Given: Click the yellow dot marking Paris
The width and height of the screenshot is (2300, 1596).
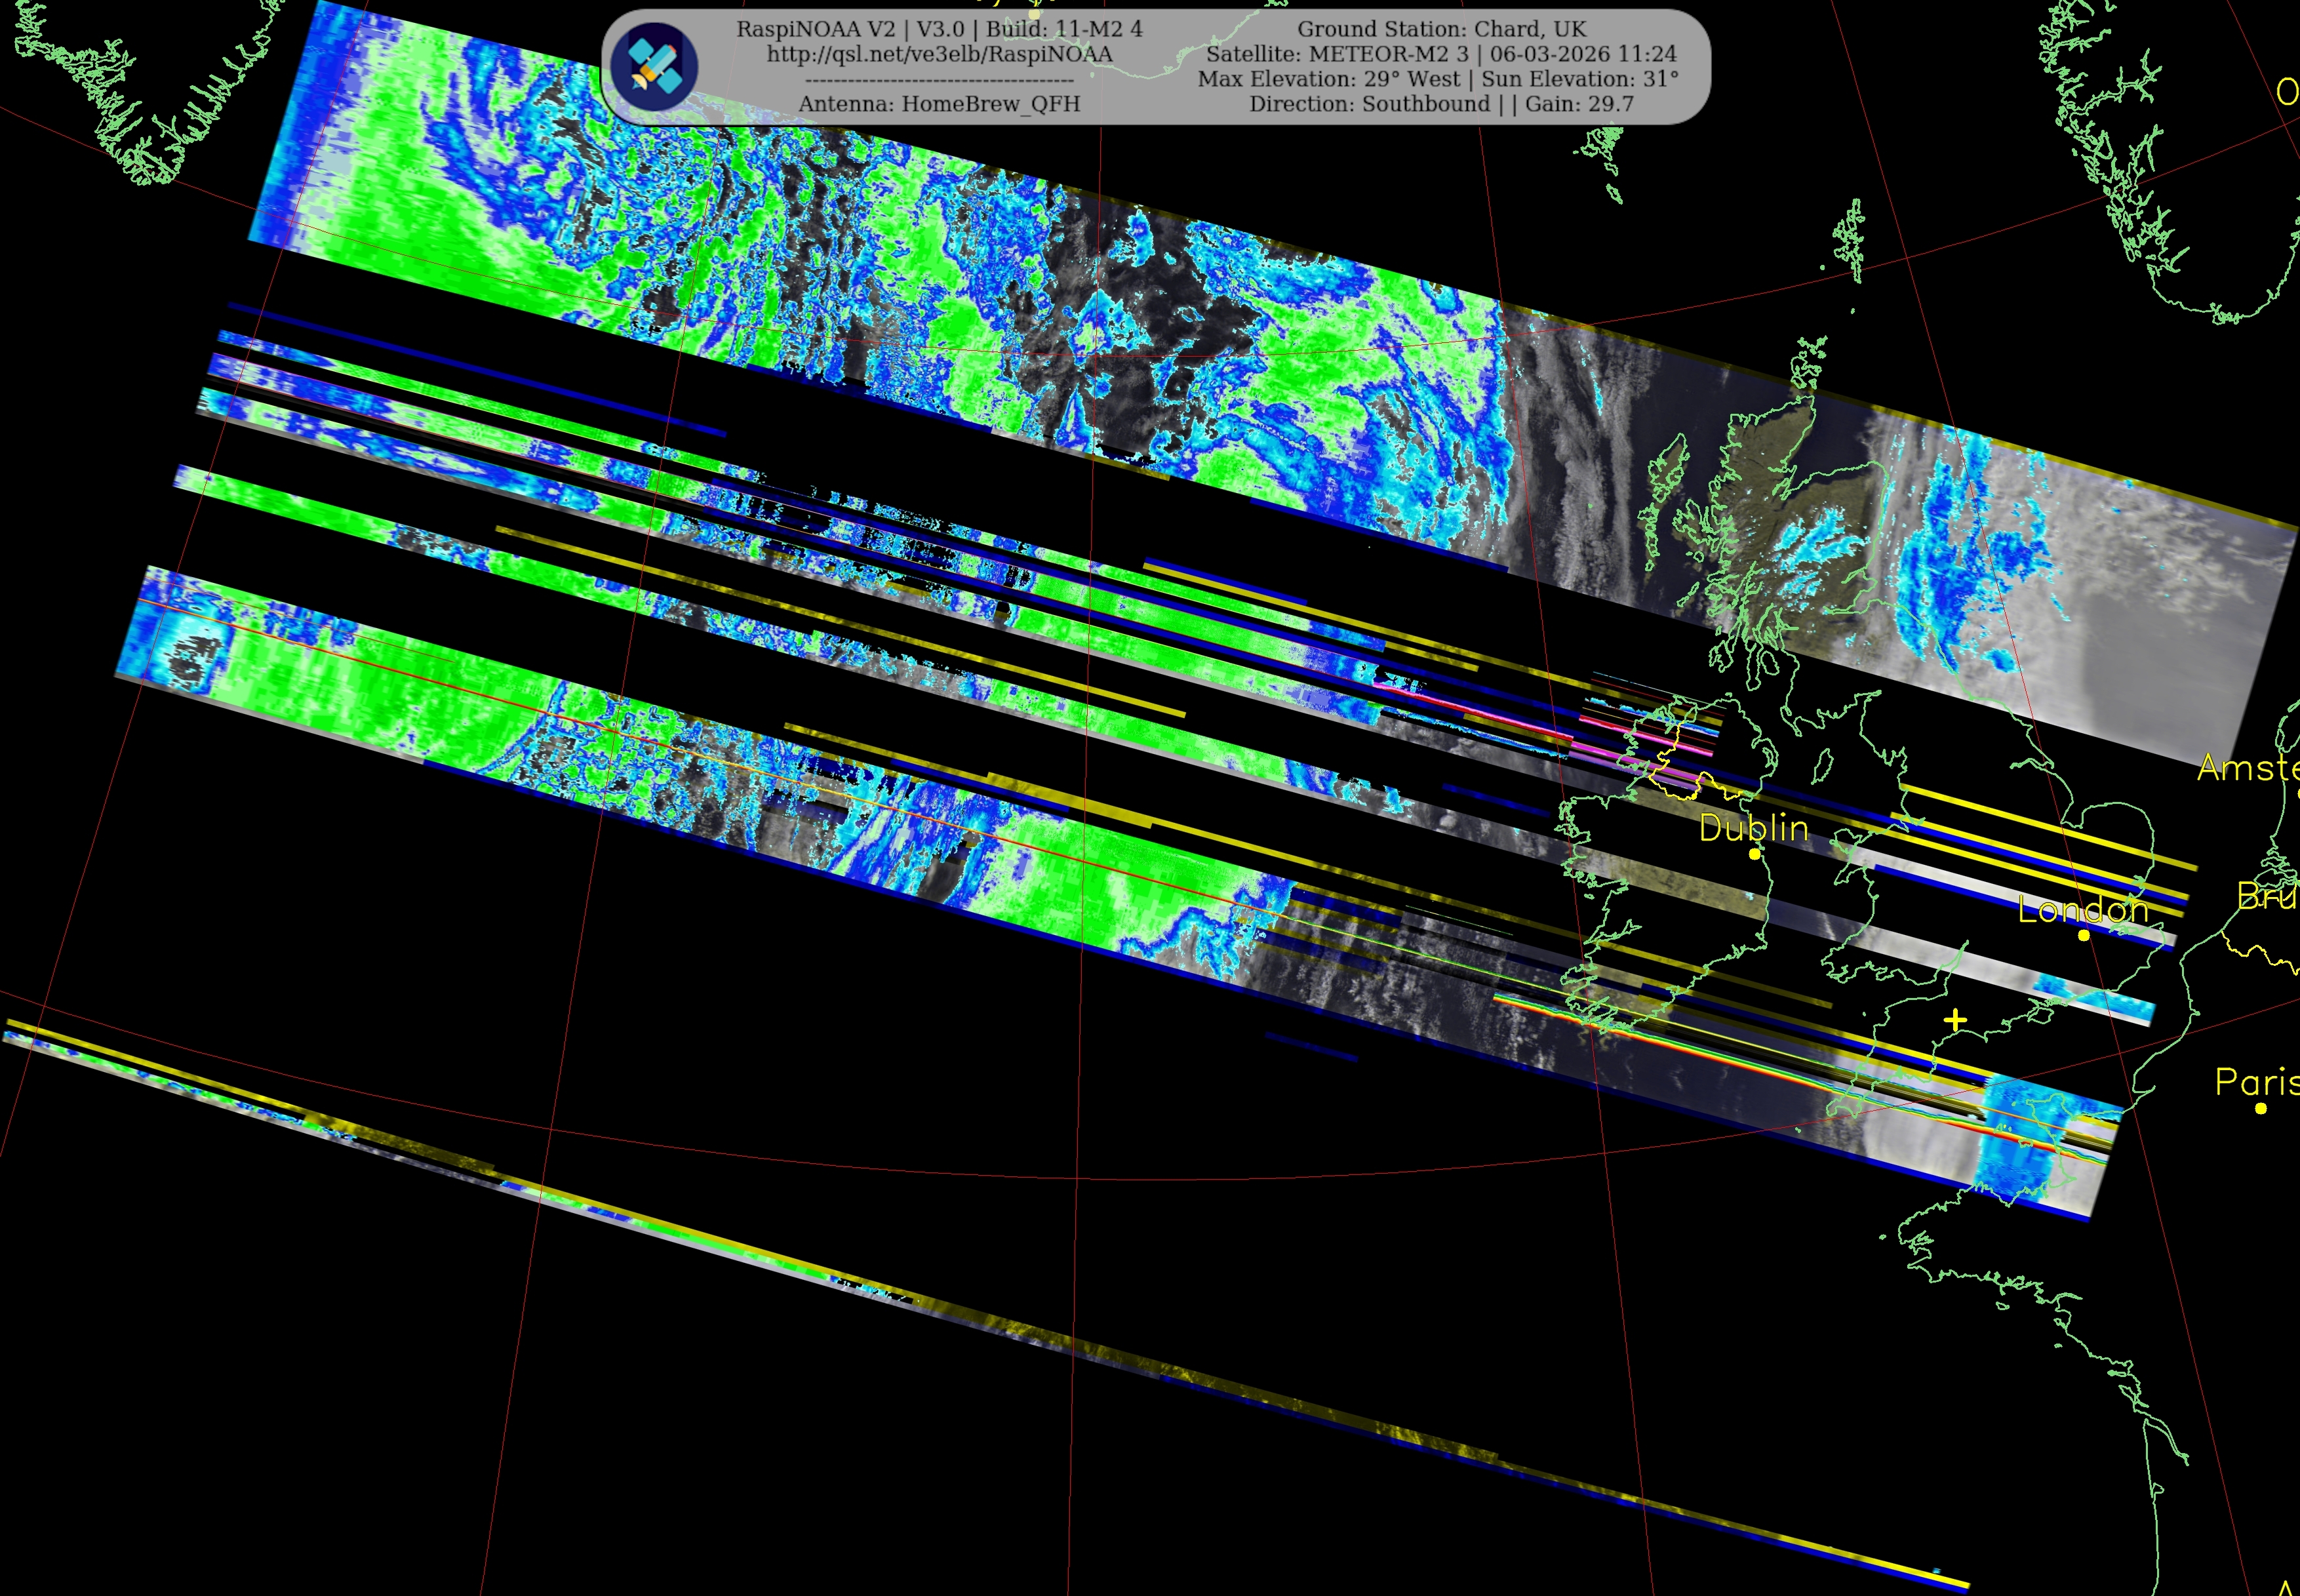Looking at the screenshot, I should 2261,1108.
